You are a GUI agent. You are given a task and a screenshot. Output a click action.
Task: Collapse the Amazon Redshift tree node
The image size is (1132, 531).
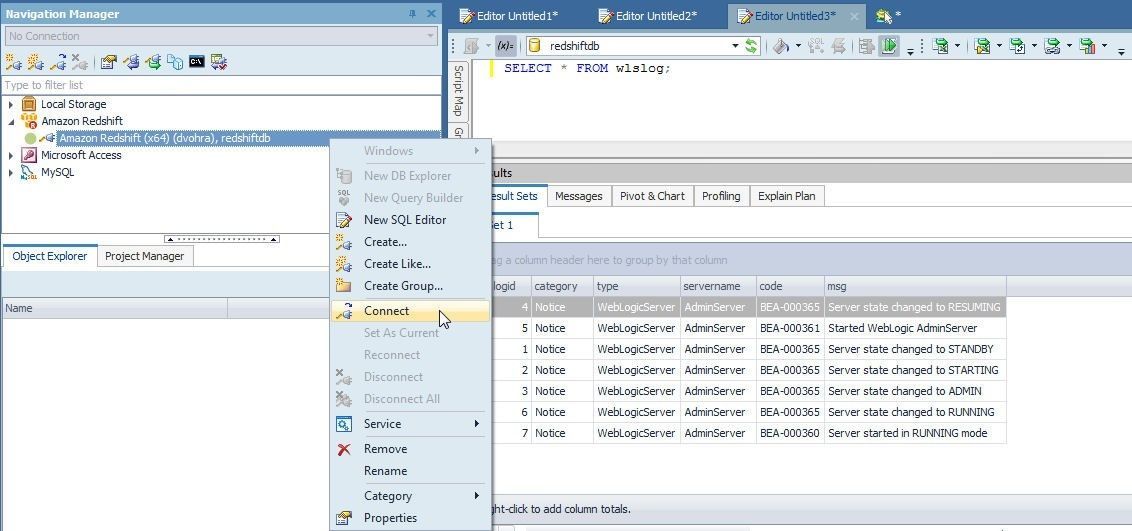pos(11,121)
